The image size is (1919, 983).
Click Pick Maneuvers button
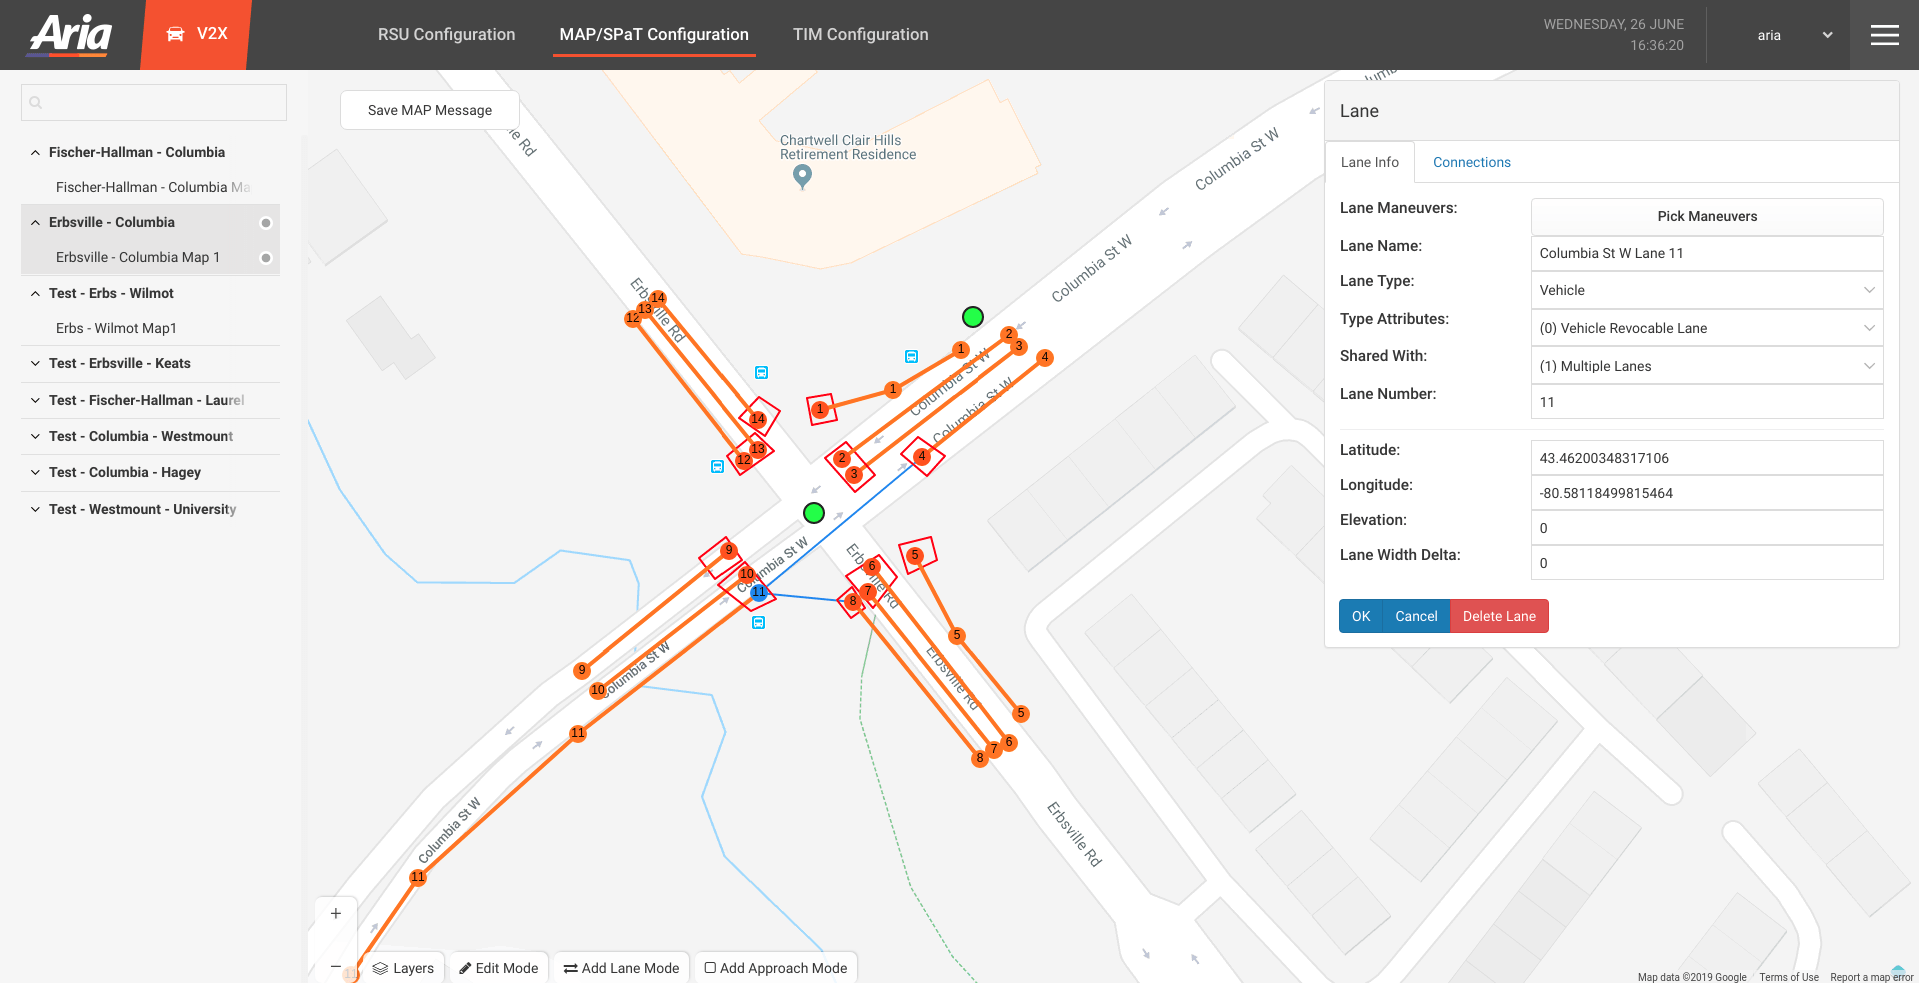coord(1707,216)
